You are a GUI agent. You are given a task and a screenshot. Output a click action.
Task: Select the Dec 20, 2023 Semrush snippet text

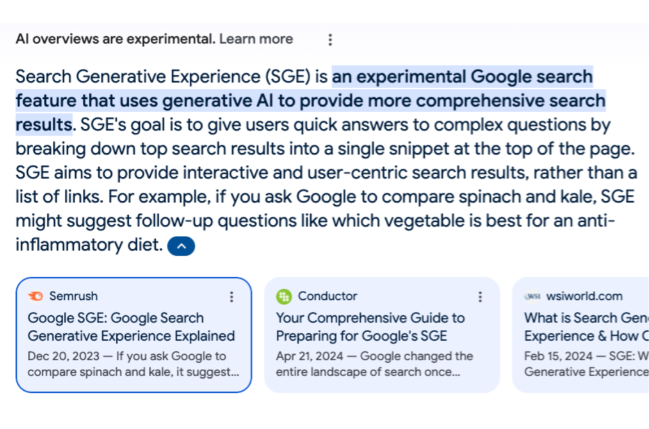(x=133, y=364)
